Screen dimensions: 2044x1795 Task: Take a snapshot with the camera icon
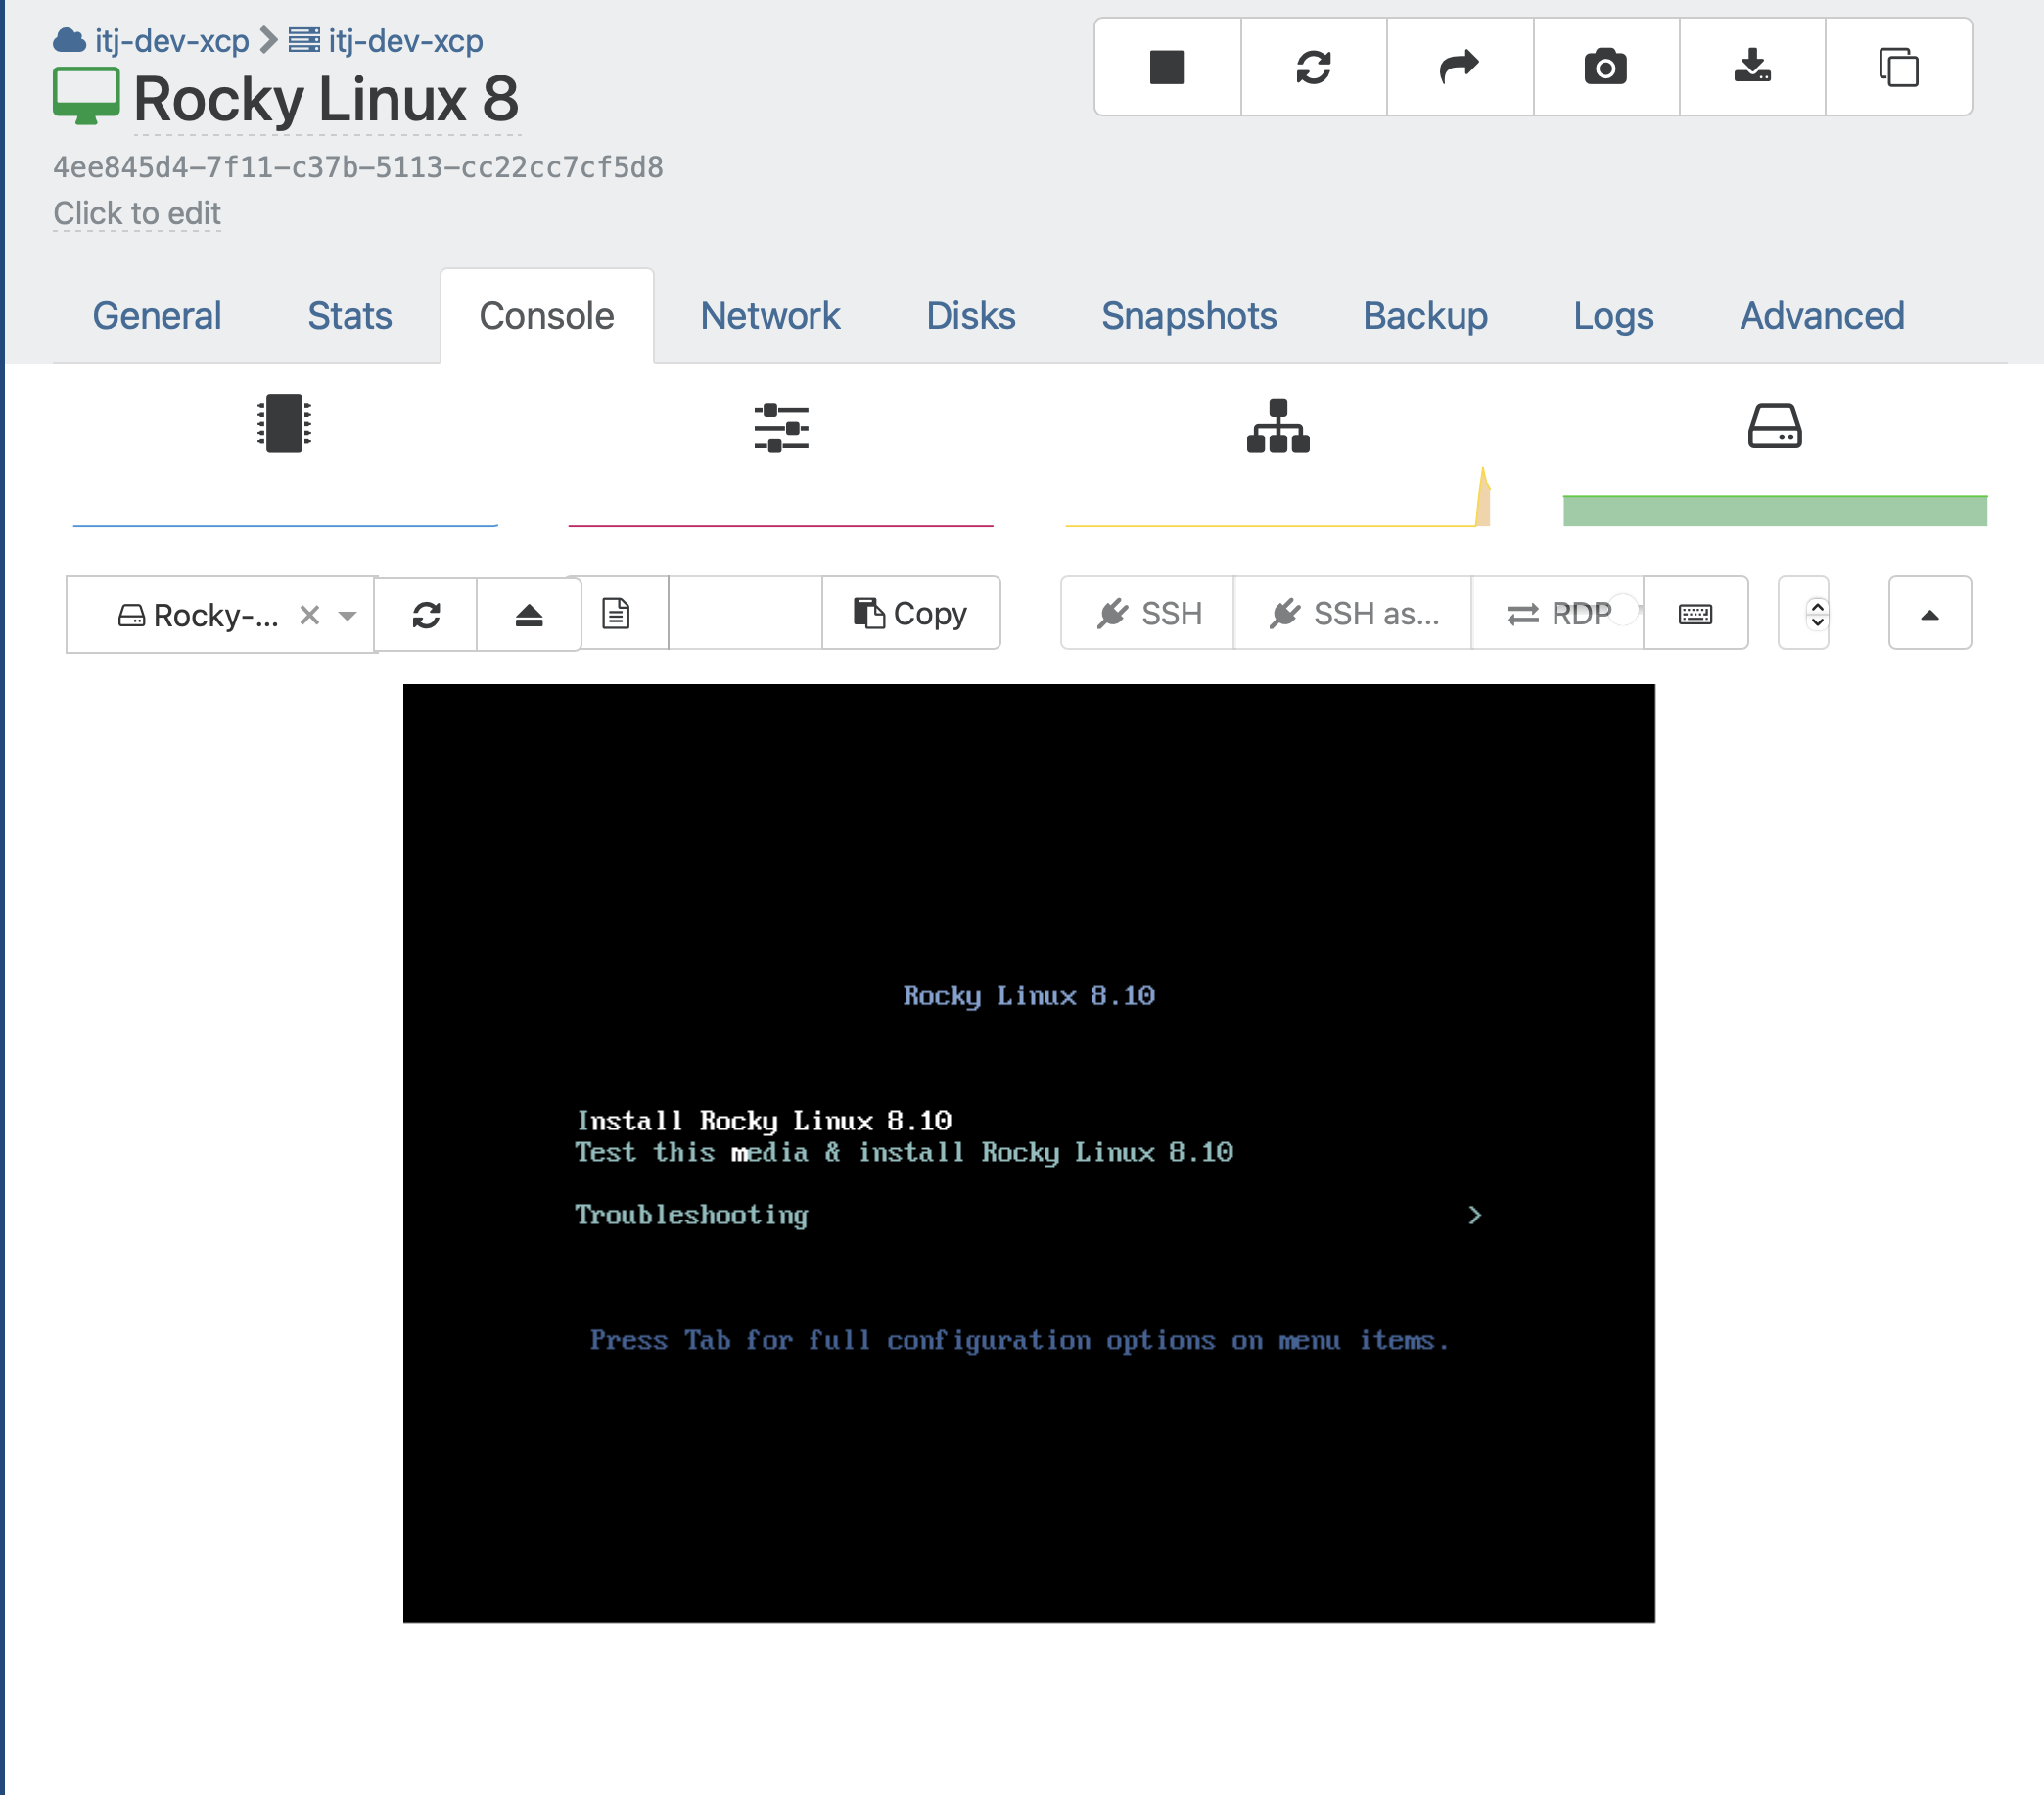tap(1606, 67)
